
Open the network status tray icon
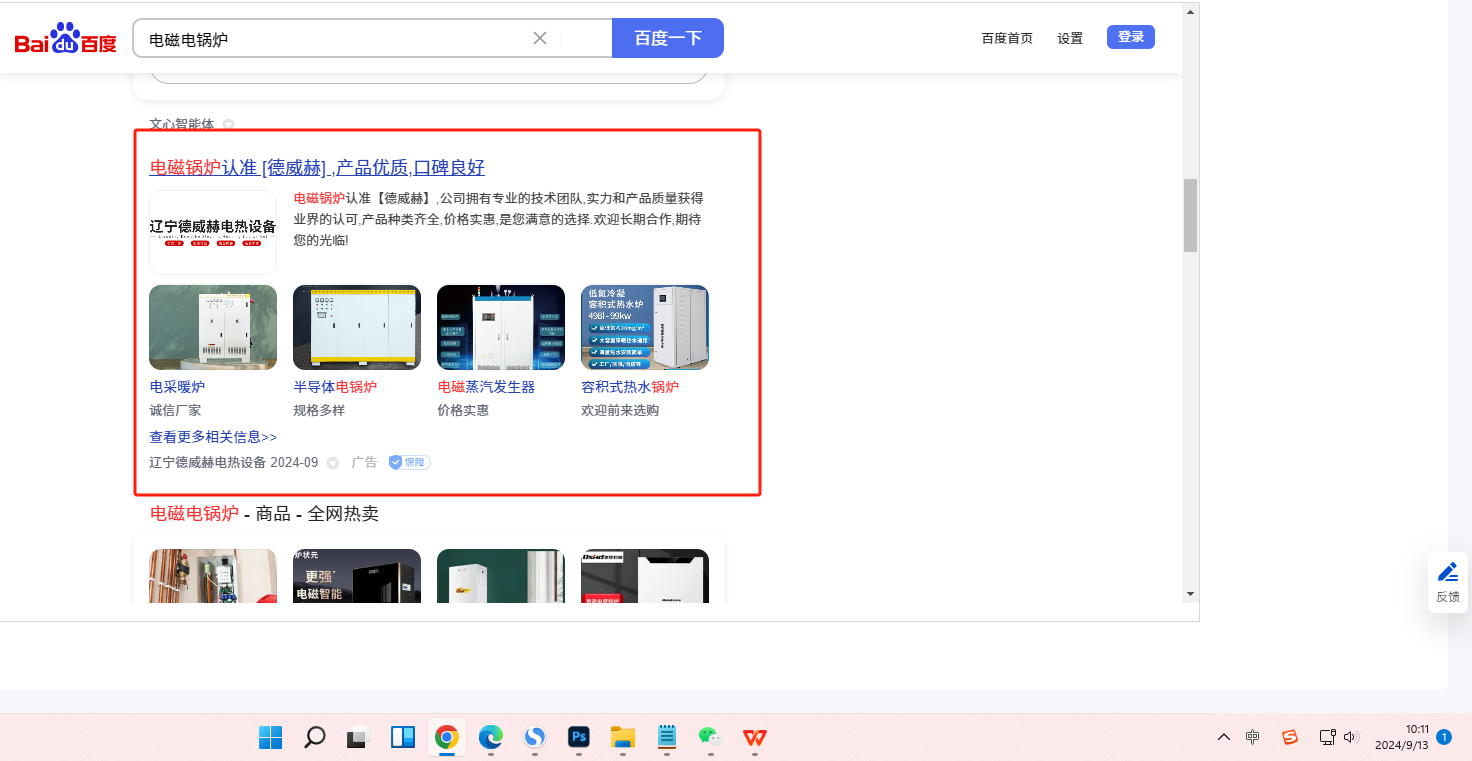click(x=1327, y=738)
